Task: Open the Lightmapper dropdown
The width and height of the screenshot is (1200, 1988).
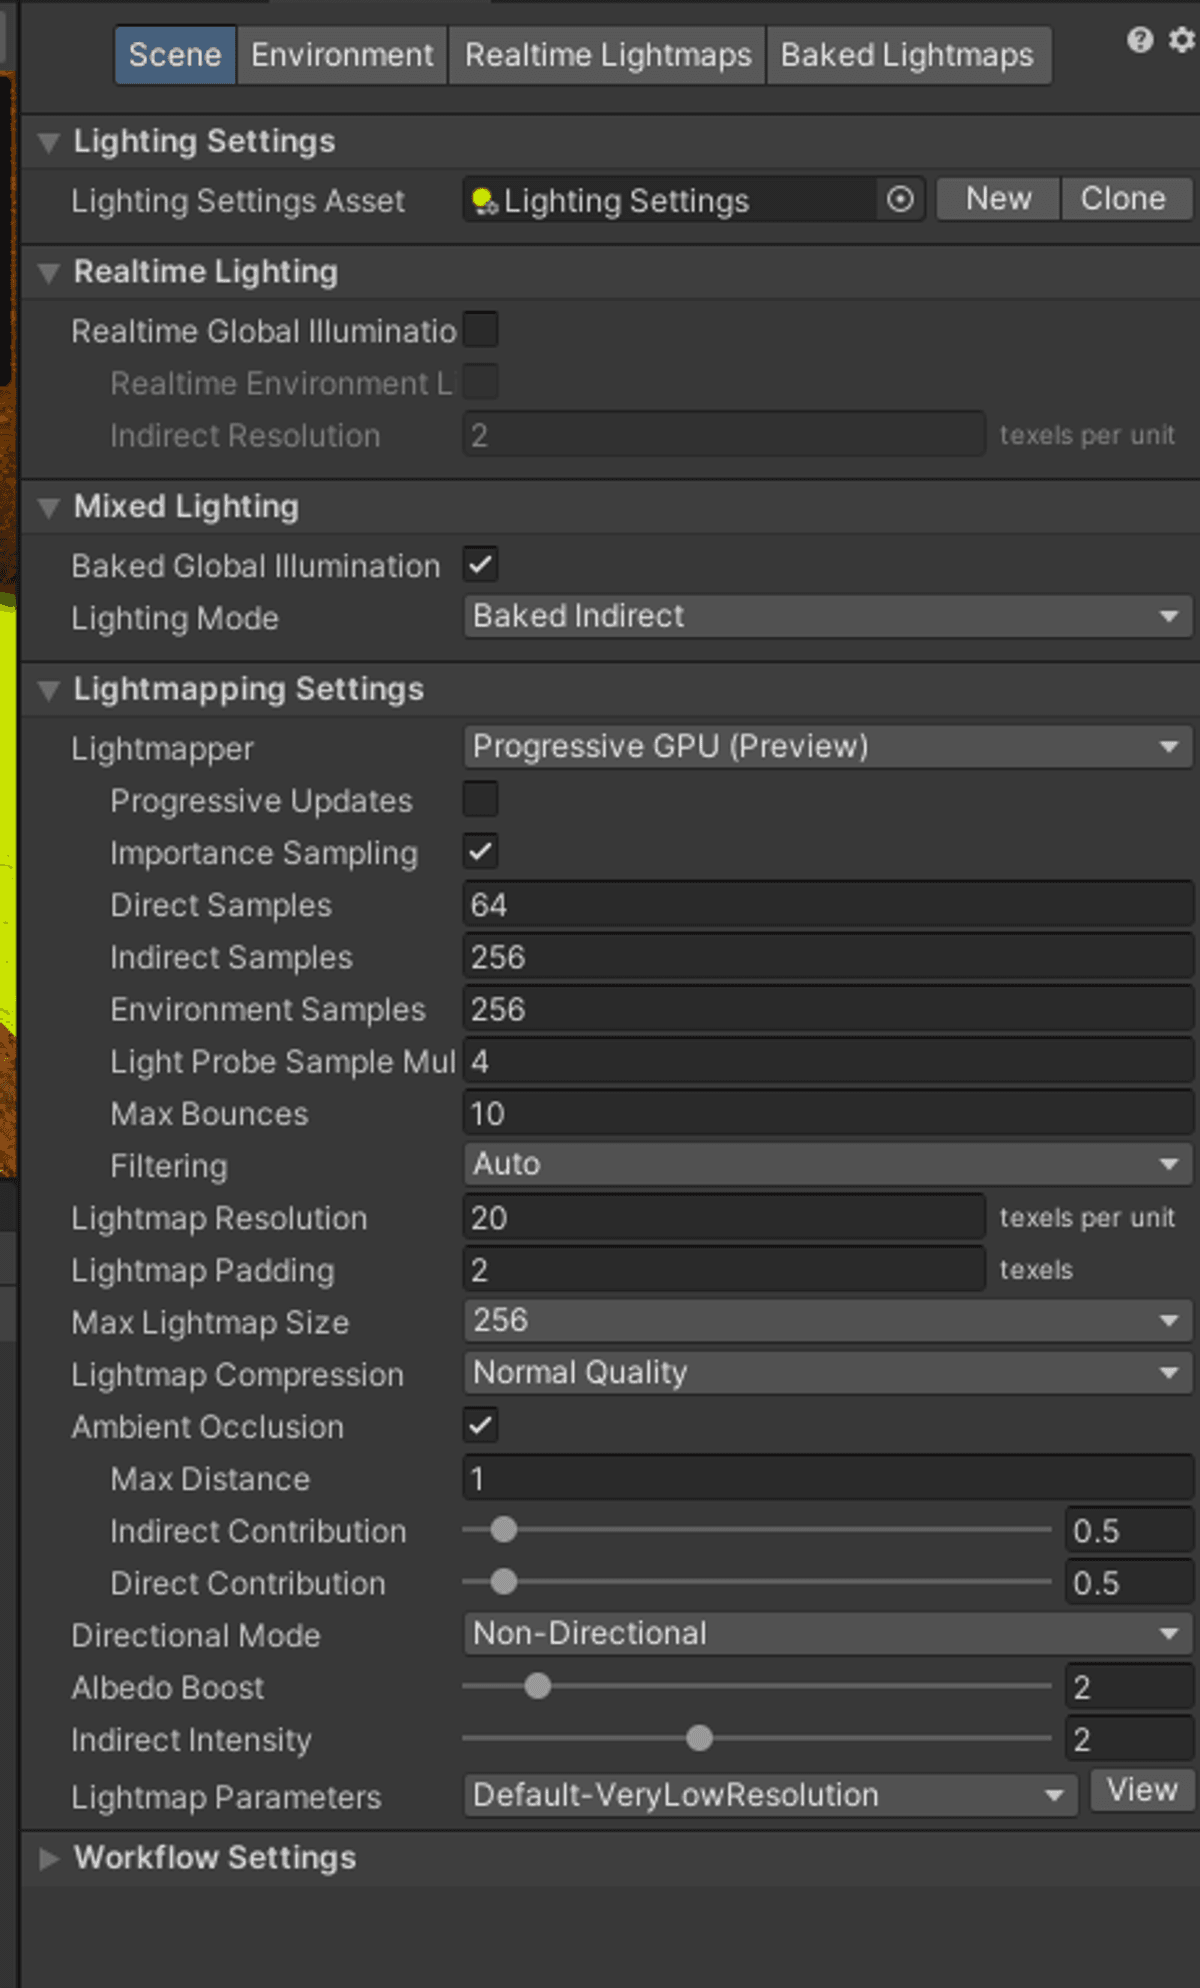Action: tap(826, 746)
